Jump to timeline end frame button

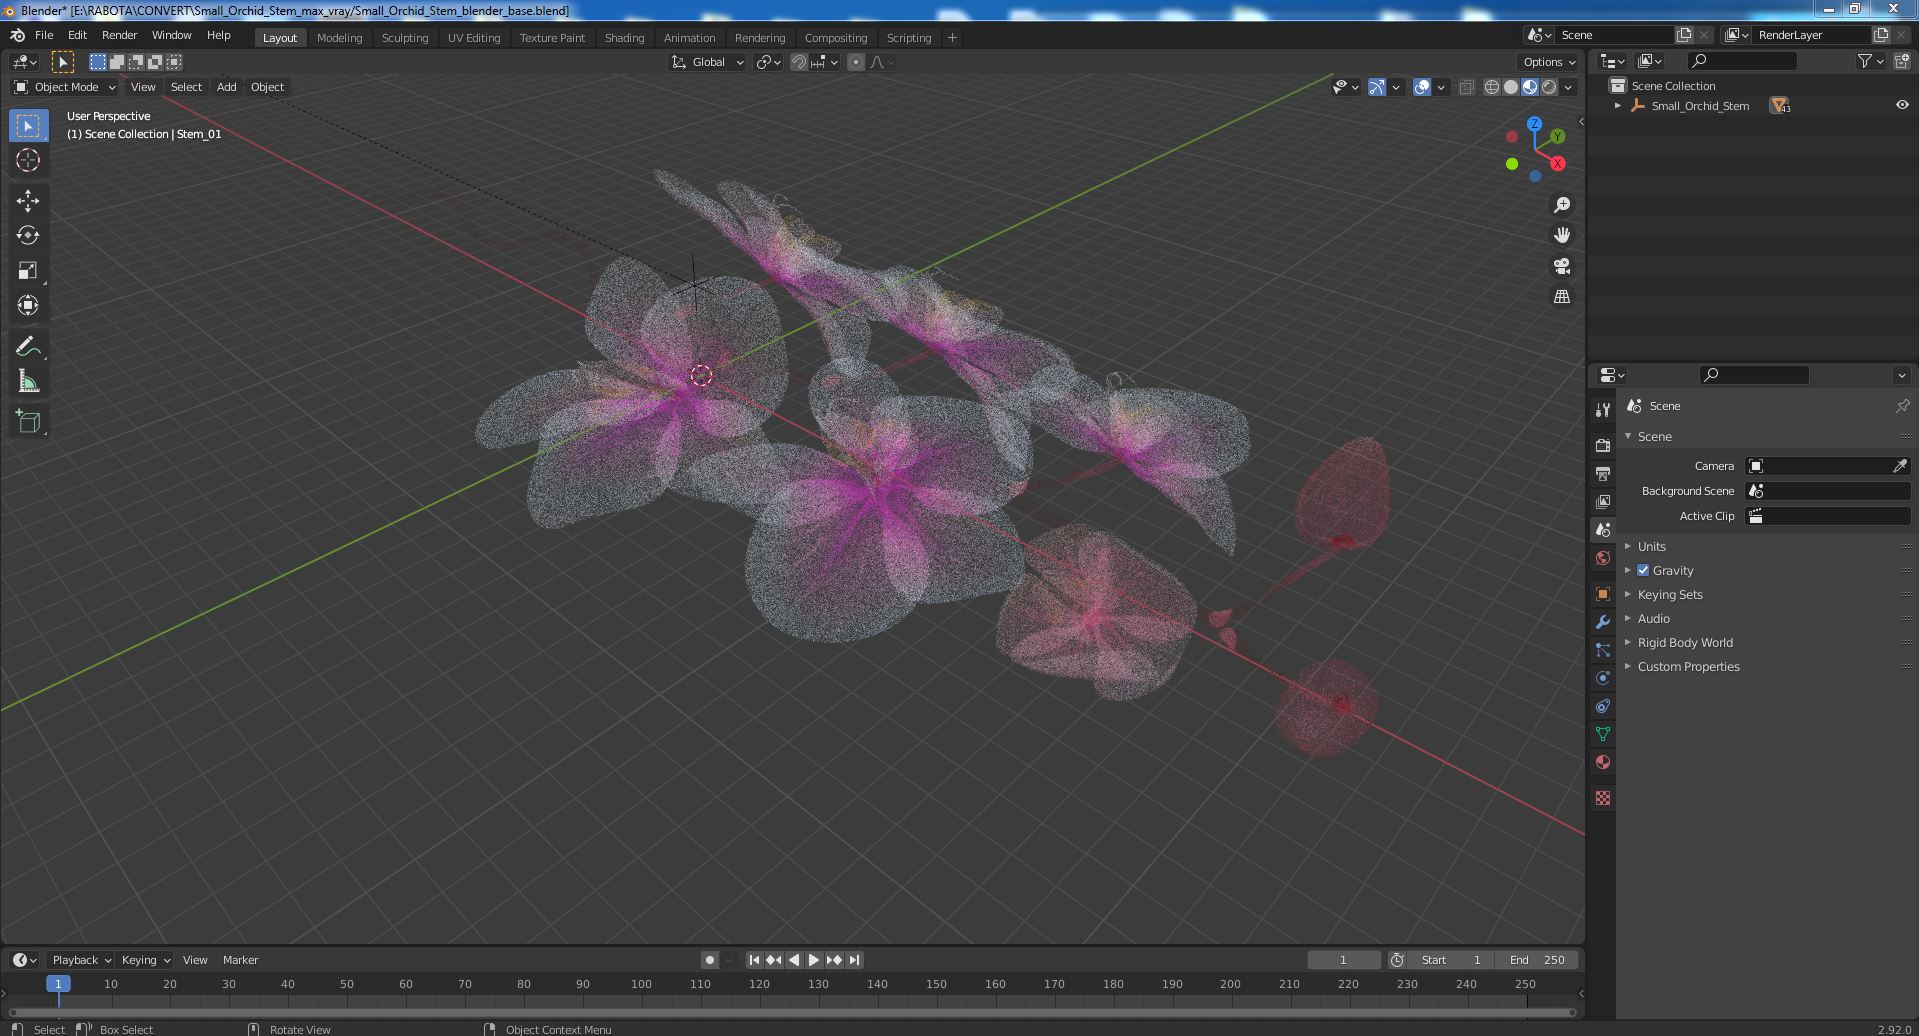[x=854, y=960]
